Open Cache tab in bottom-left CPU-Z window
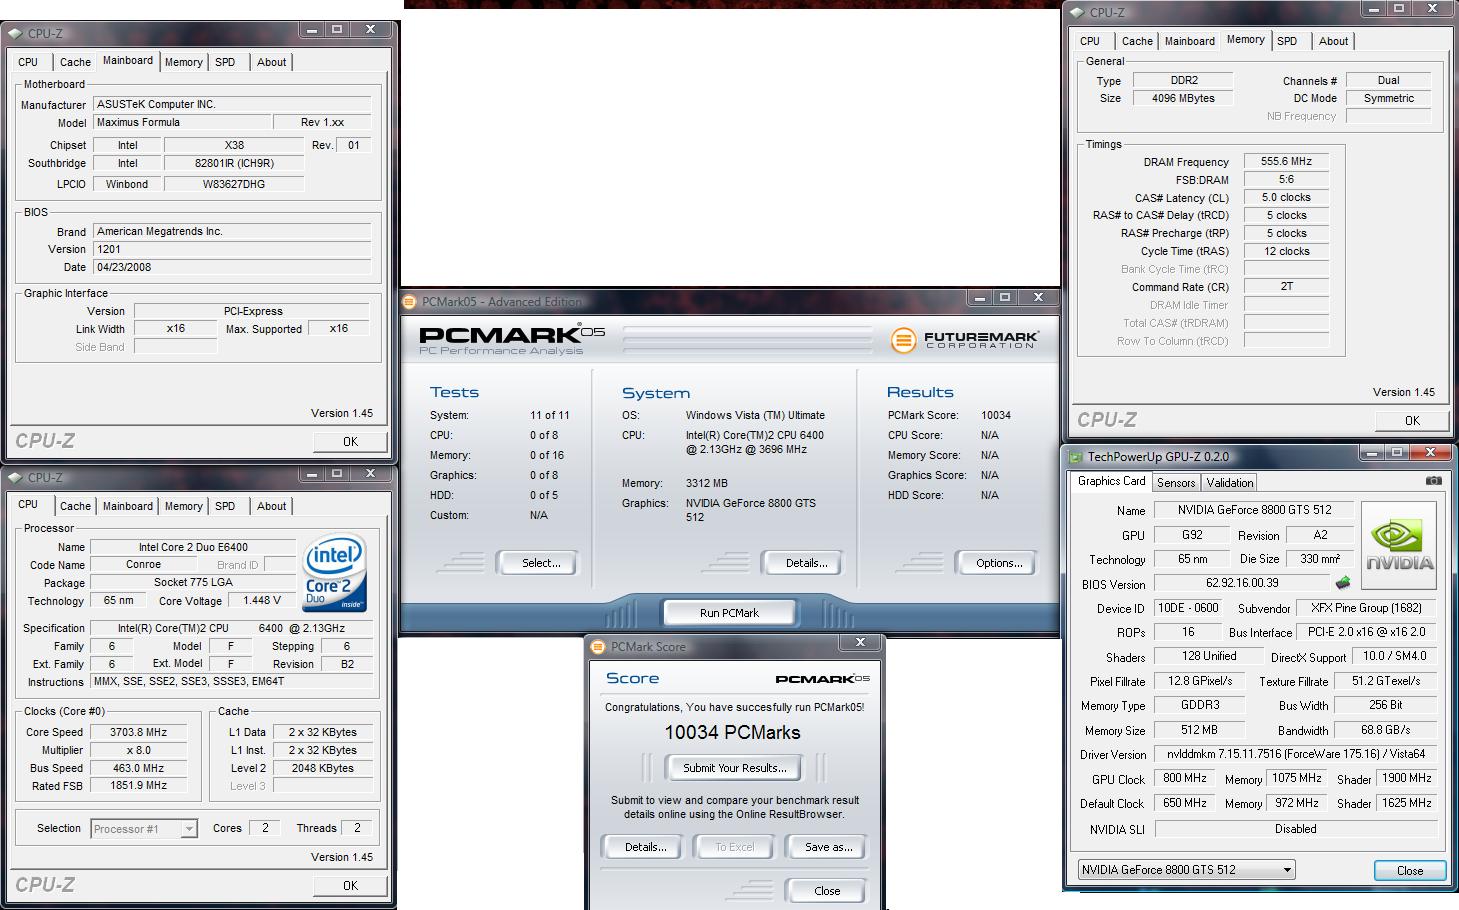The image size is (1459, 910). pos(75,506)
